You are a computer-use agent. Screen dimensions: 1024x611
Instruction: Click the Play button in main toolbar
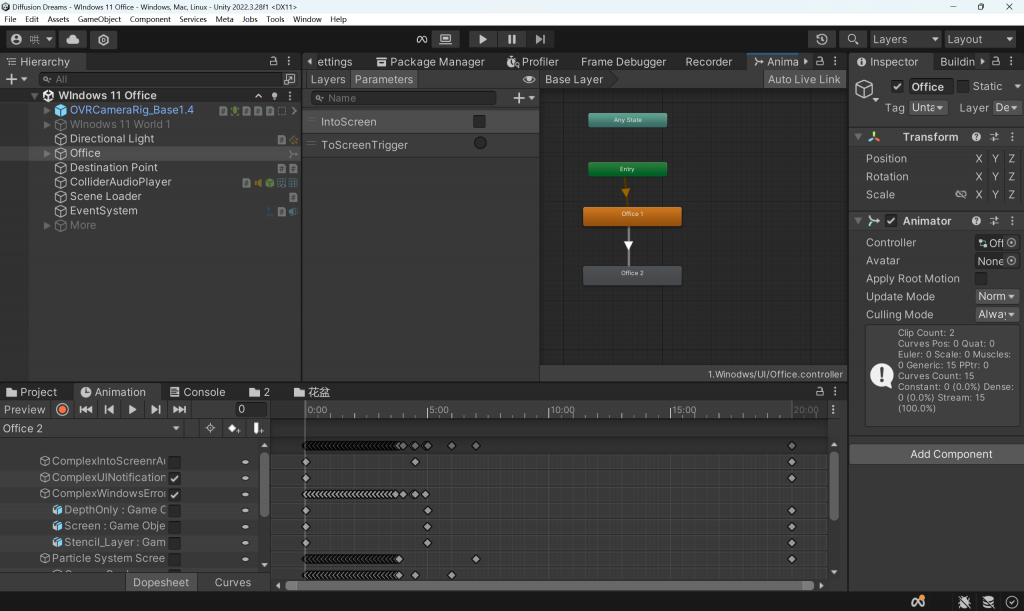(483, 39)
